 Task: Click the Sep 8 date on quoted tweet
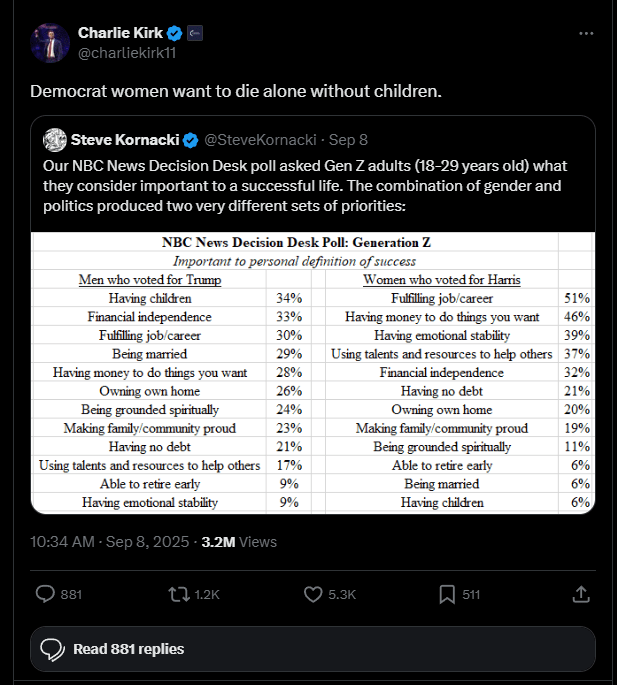[x=348, y=140]
